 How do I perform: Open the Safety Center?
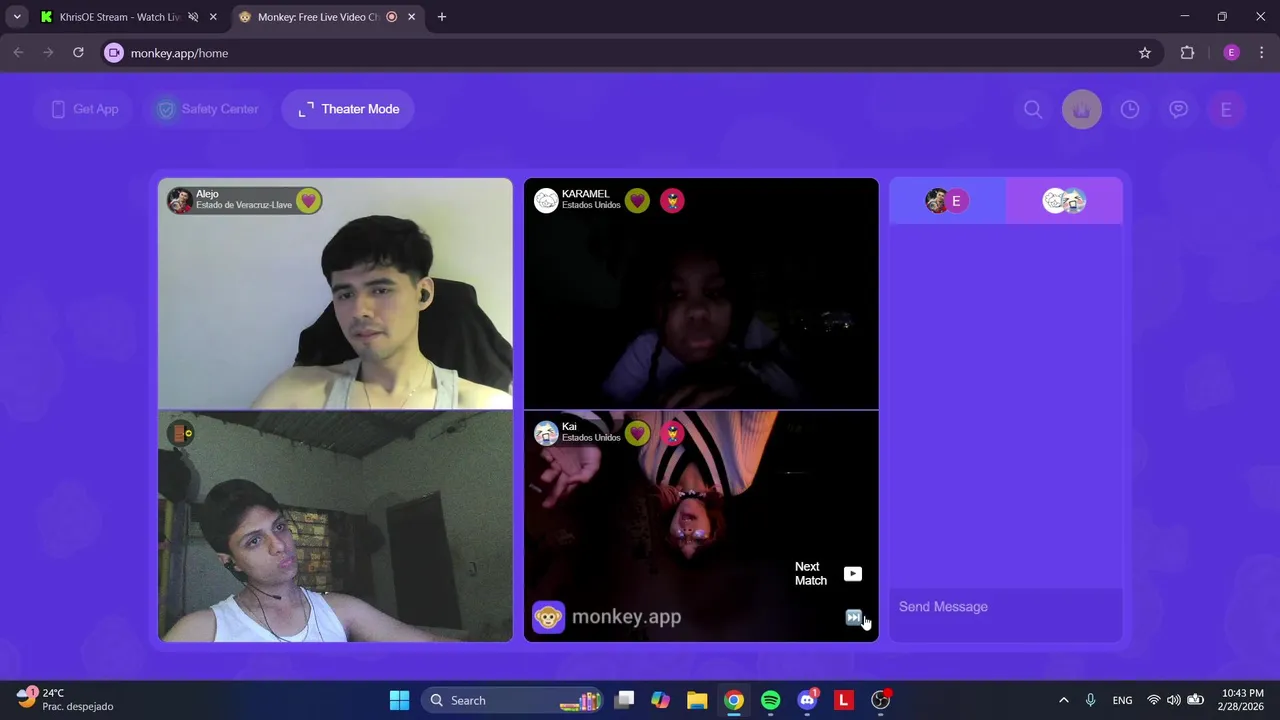208,109
